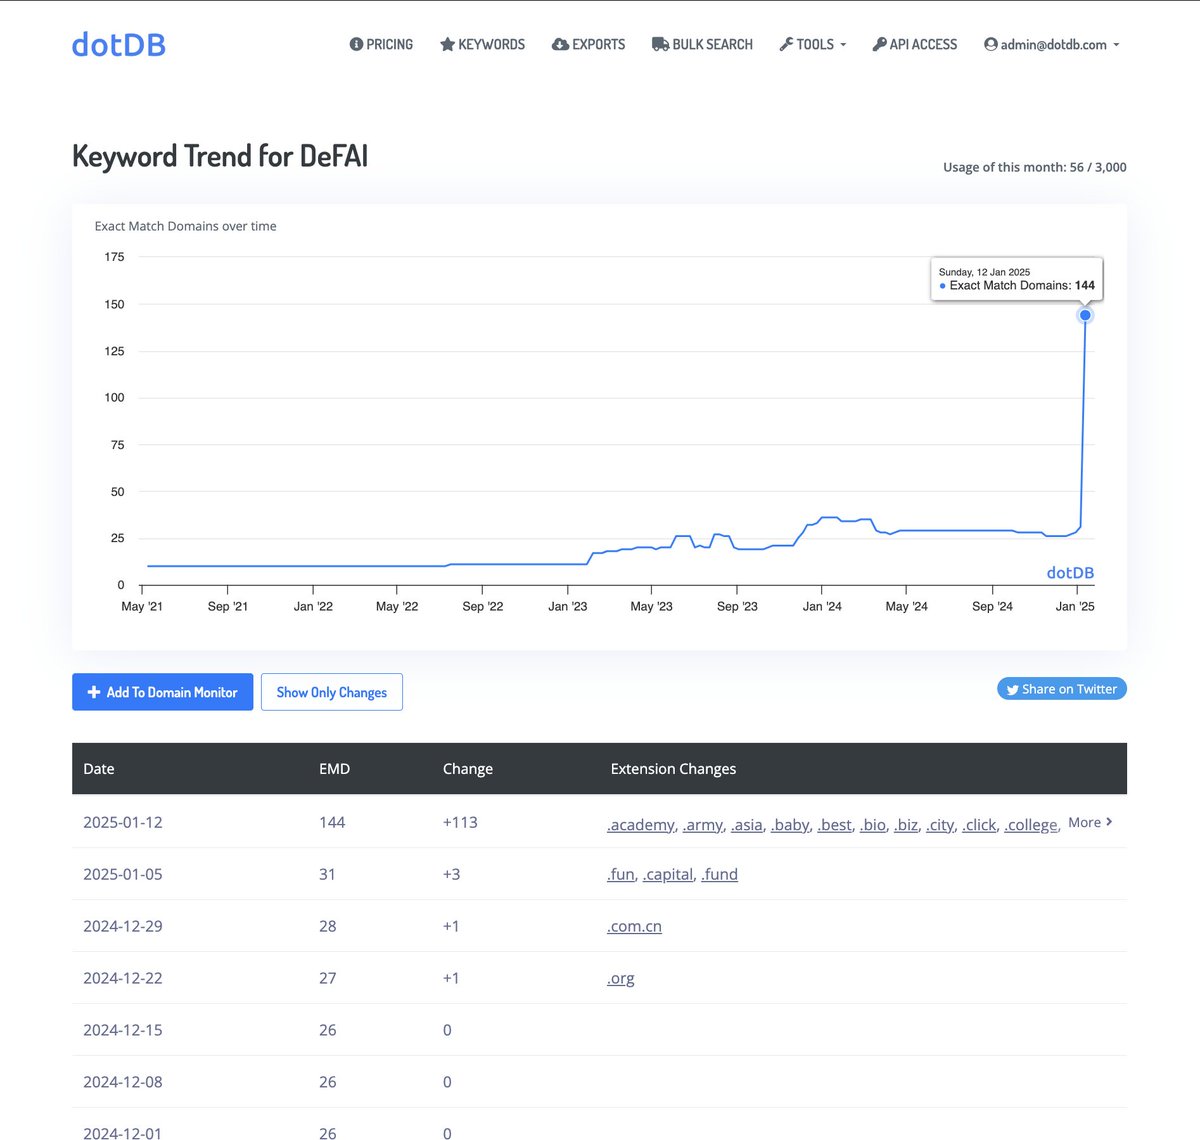Click the EMD column header

334,769
